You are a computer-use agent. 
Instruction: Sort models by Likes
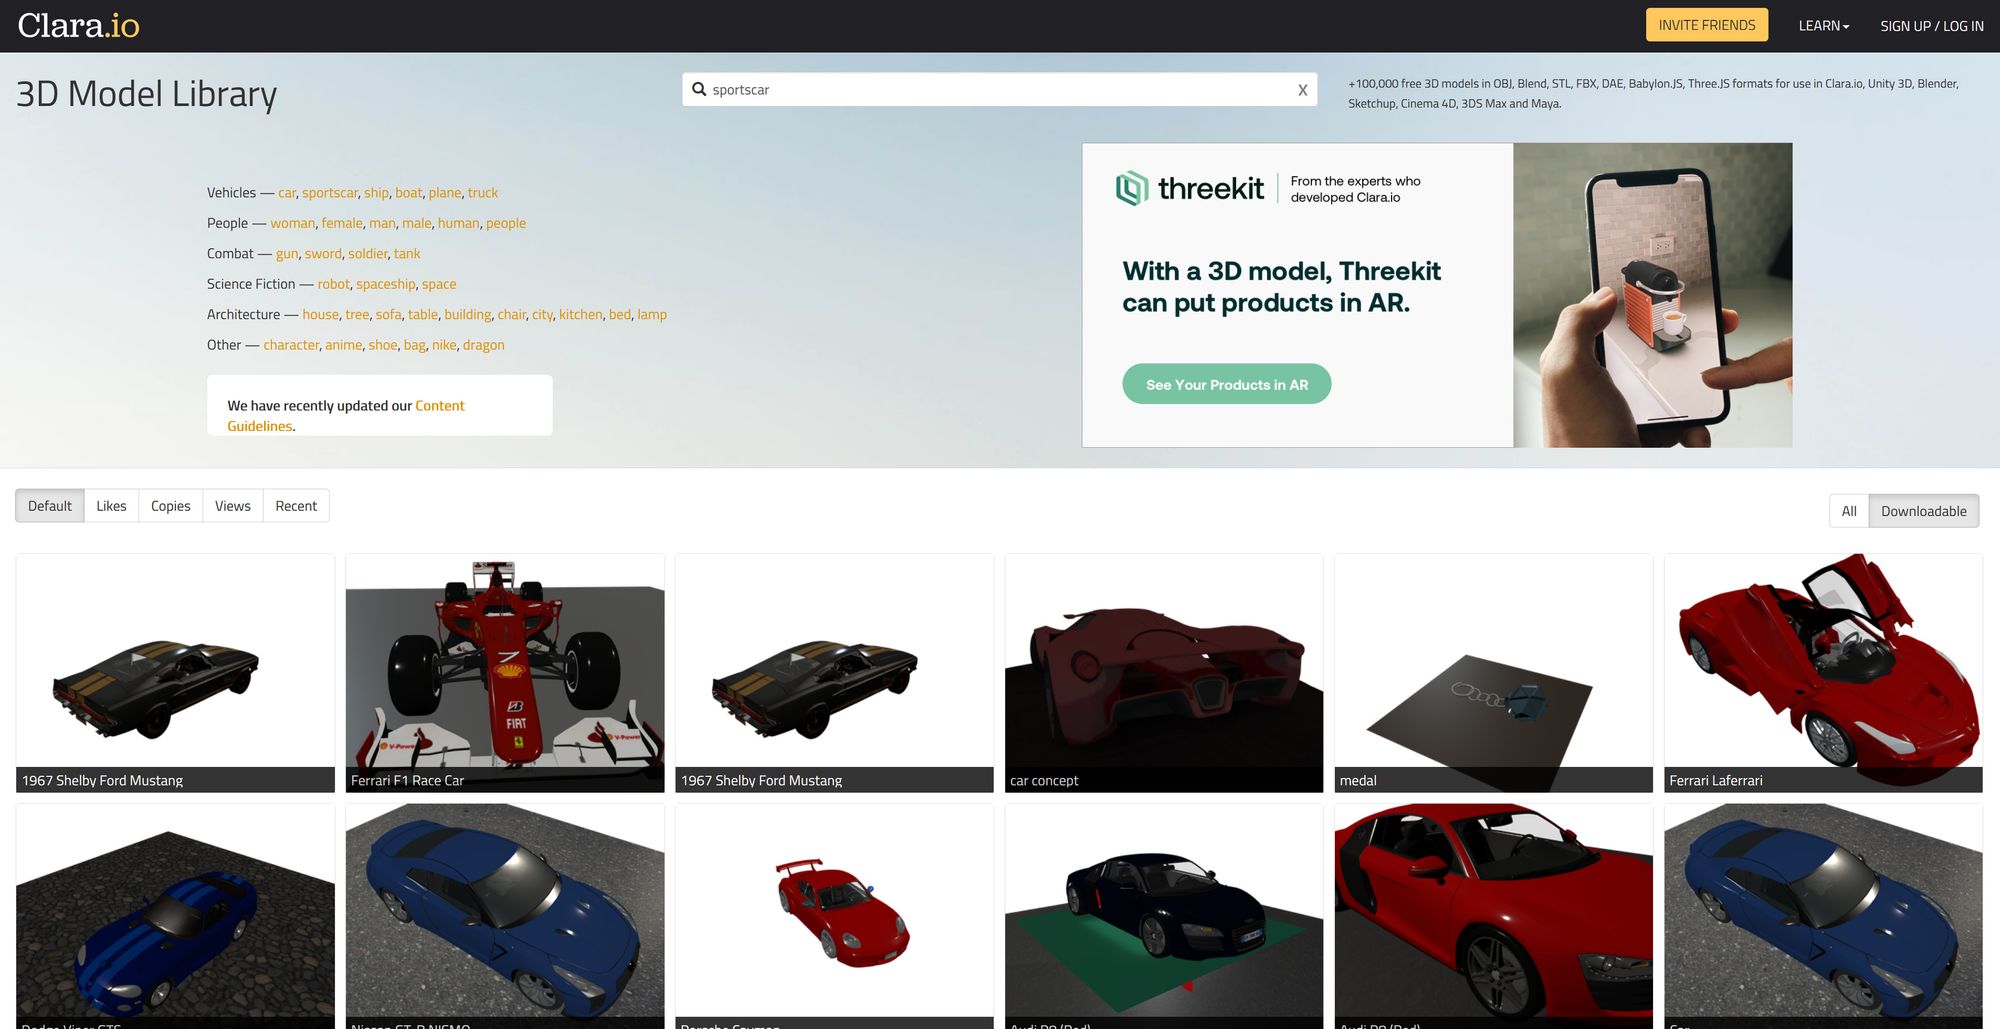point(111,506)
